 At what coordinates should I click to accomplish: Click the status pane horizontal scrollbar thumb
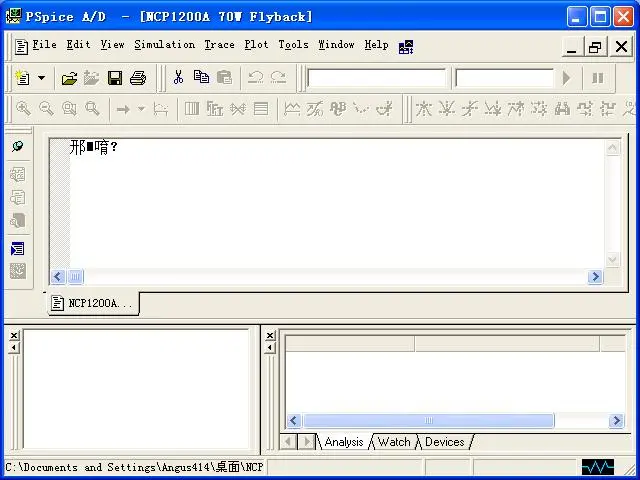[x=429, y=420]
